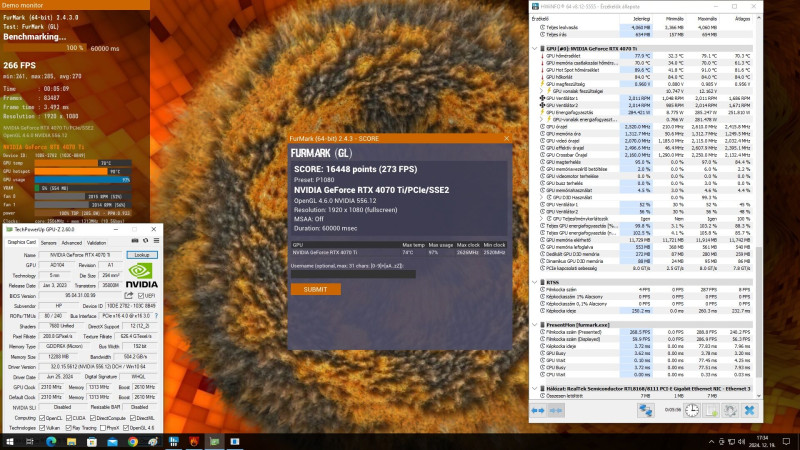Click the NVIDIA logo in GPU-Z
800x450 pixels.
(x=142, y=276)
